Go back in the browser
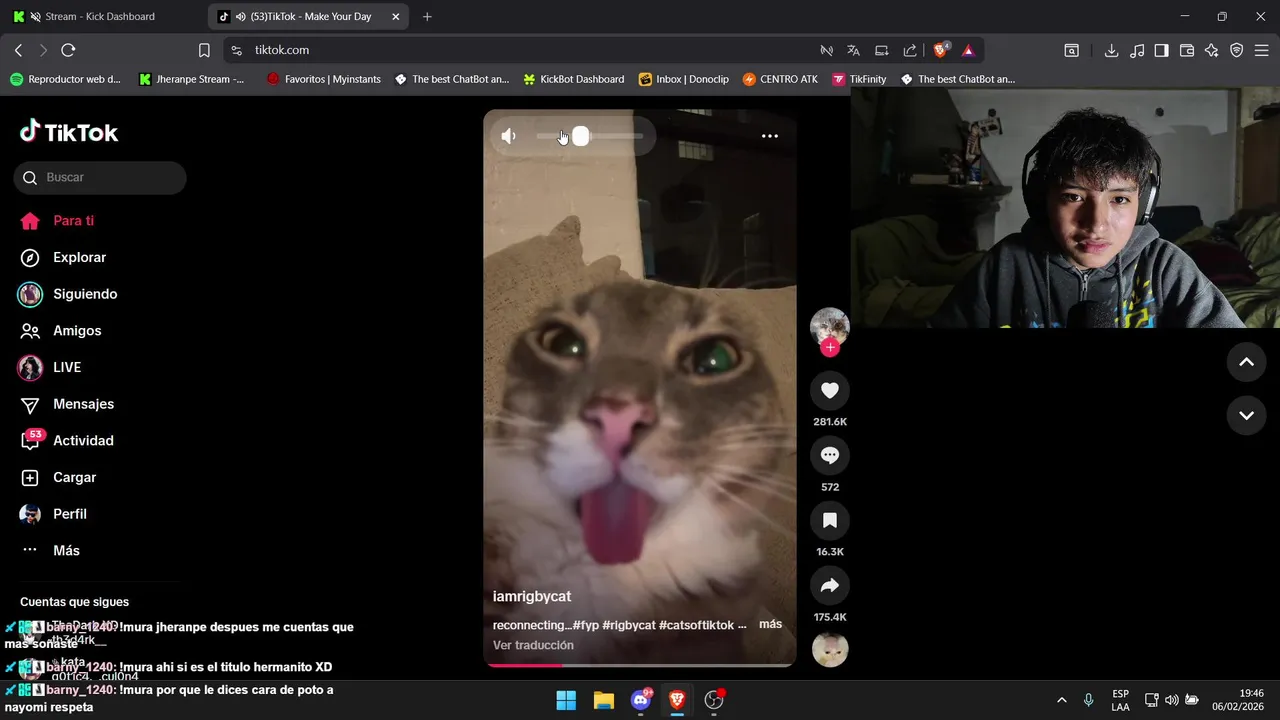 [x=18, y=50]
